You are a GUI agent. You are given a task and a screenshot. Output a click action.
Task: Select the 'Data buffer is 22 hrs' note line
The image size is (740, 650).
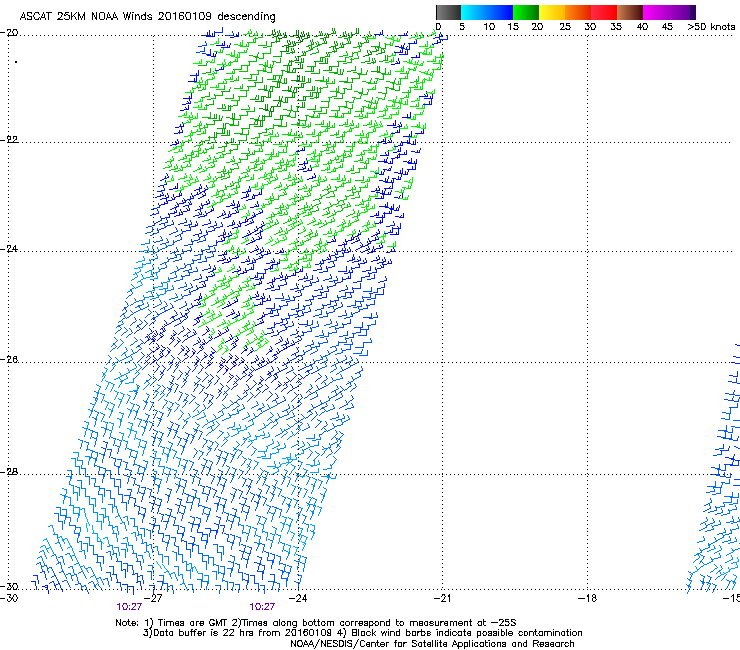(362, 633)
